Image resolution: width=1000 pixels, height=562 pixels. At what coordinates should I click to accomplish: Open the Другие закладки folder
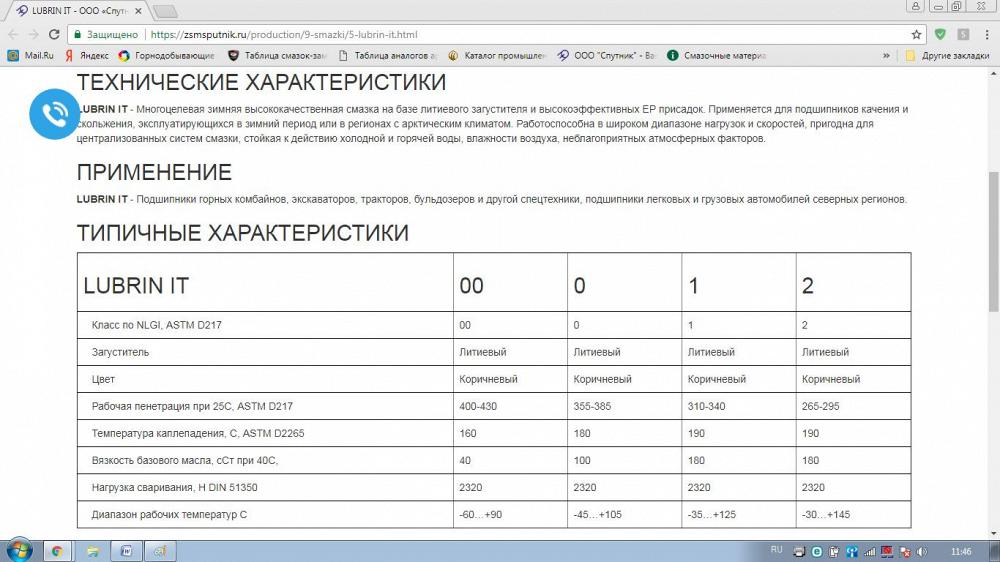click(x=947, y=56)
